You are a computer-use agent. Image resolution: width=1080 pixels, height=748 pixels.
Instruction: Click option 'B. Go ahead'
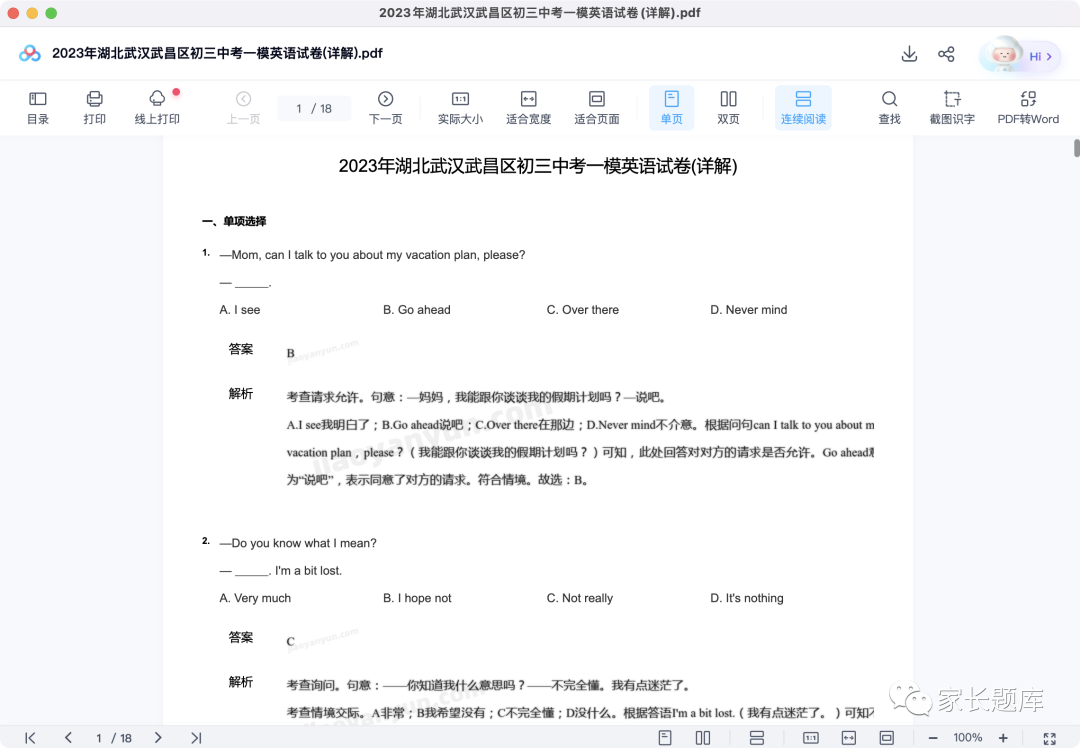417,310
